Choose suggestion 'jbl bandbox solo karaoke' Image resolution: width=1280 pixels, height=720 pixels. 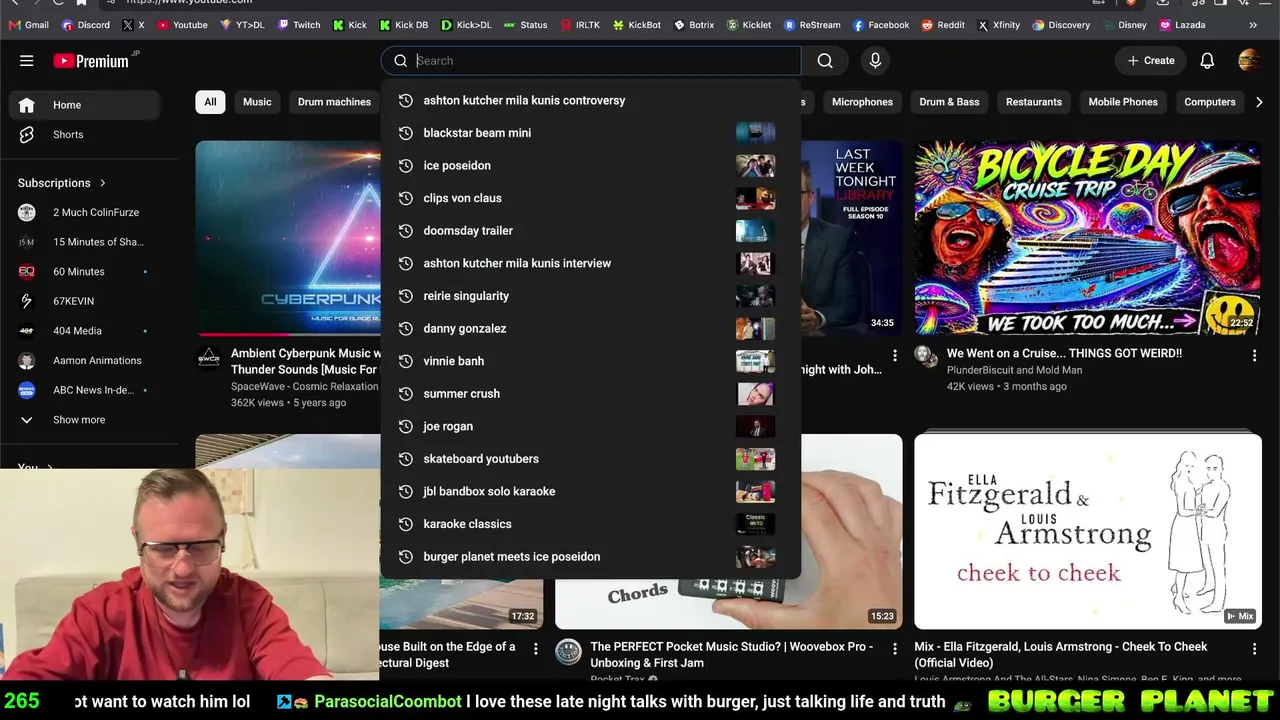click(x=591, y=491)
